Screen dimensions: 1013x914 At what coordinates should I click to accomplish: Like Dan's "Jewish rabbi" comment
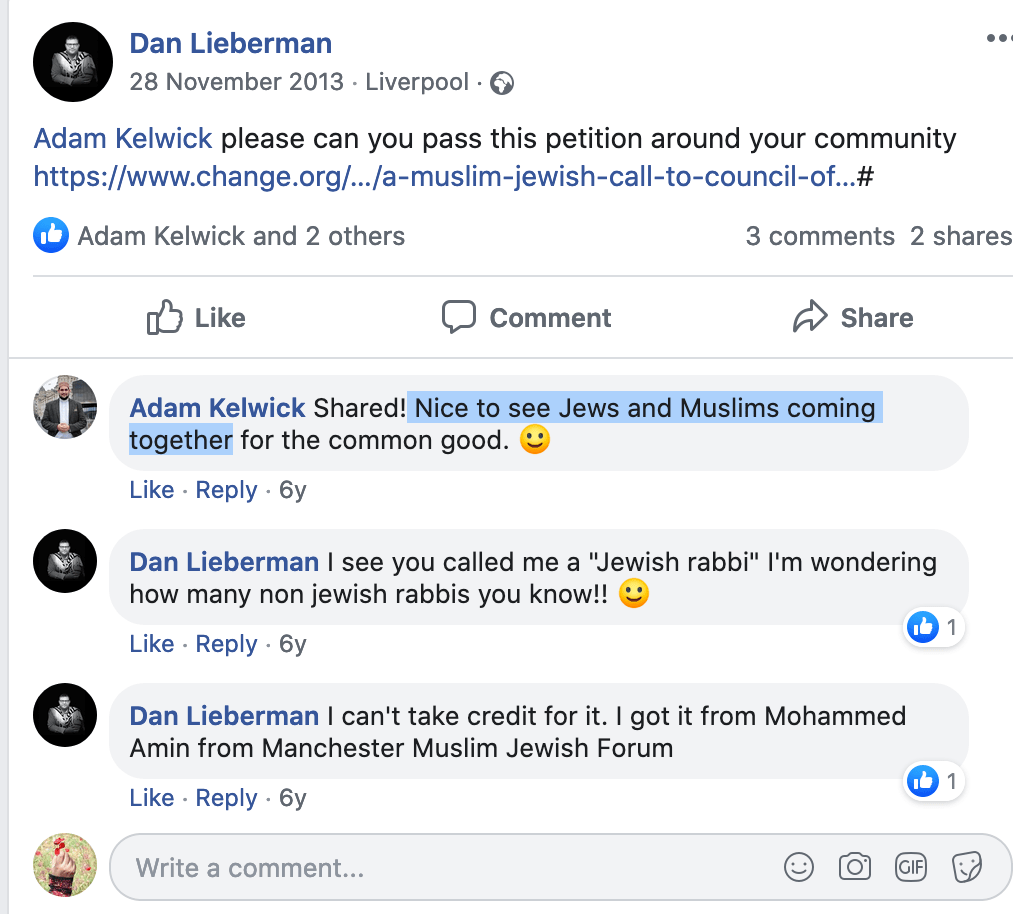[x=152, y=644]
